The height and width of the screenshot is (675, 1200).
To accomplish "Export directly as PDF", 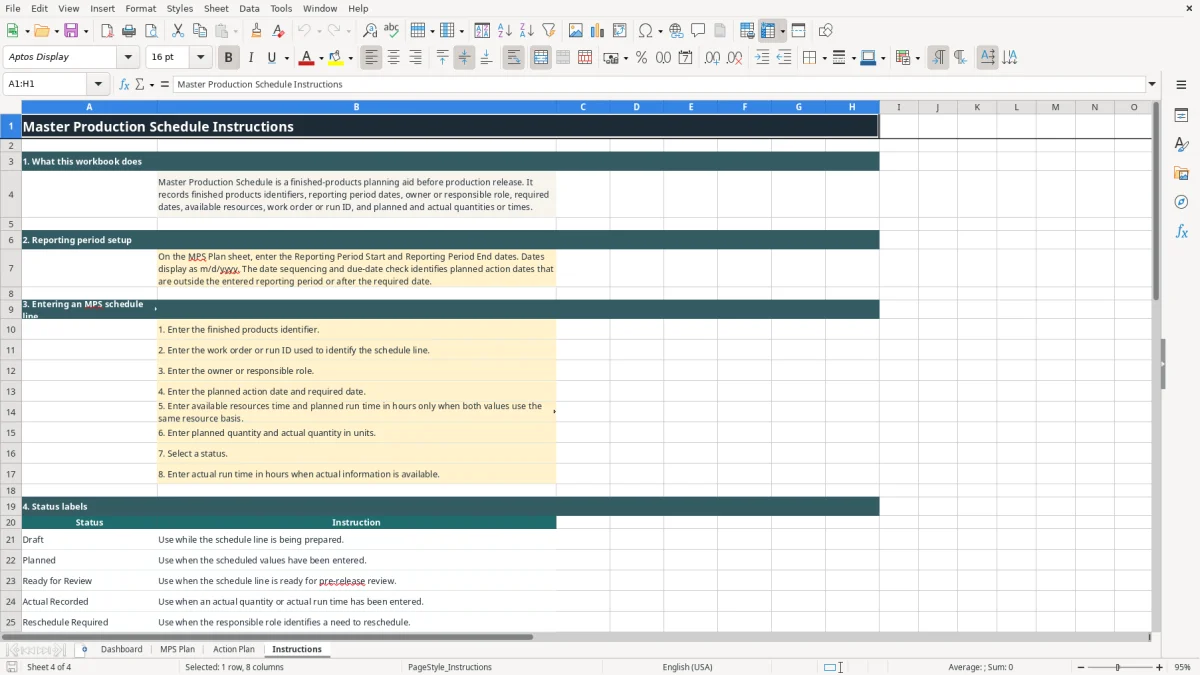I will (107, 31).
